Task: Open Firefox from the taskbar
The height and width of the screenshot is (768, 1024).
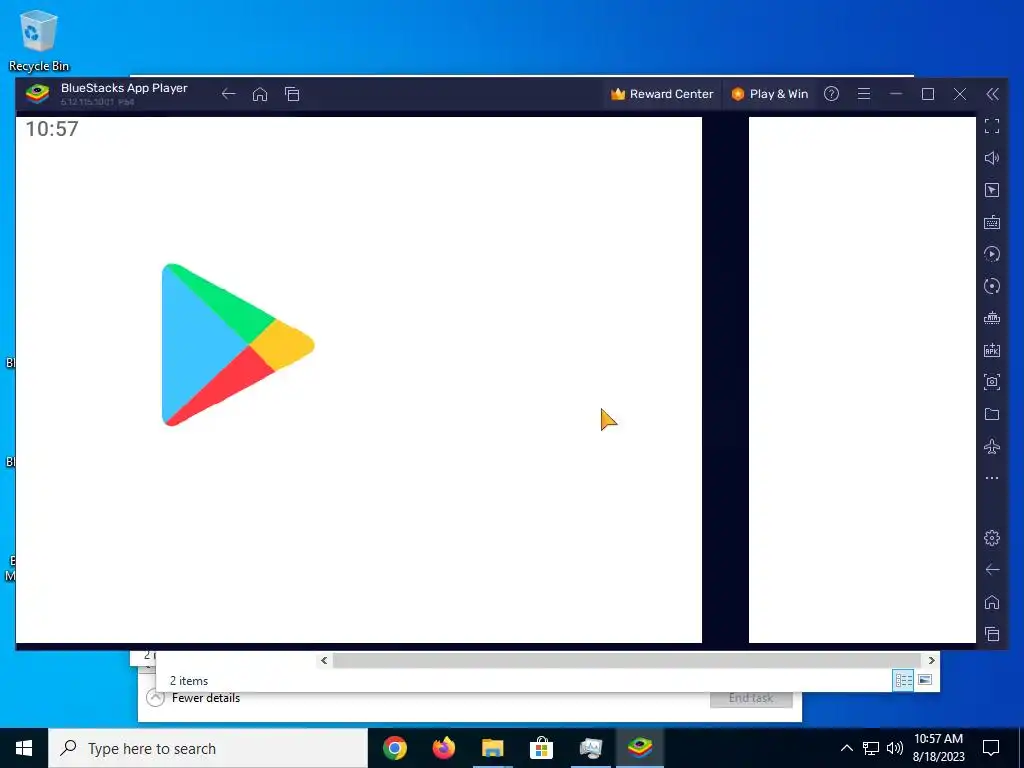Action: pos(444,748)
